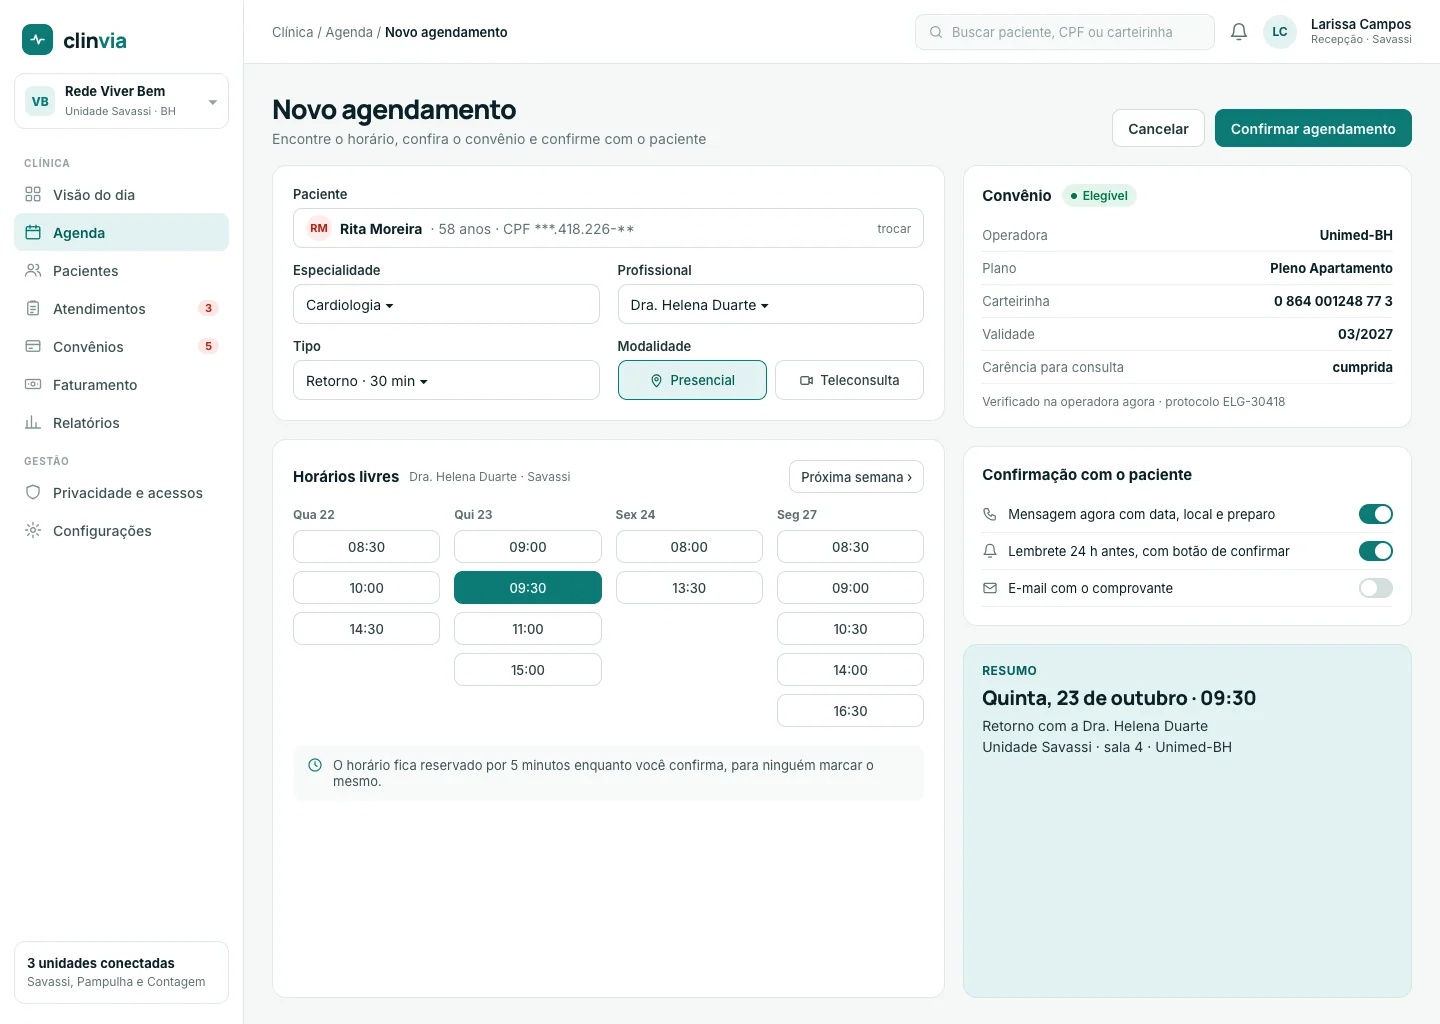This screenshot has height=1024, width=1440.
Task: Click the Privacidade shield icon
Action: click(33, 492)
